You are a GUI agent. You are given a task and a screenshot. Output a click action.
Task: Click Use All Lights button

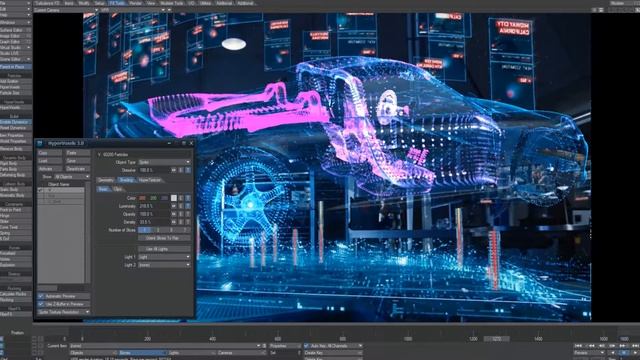point(164,249)
